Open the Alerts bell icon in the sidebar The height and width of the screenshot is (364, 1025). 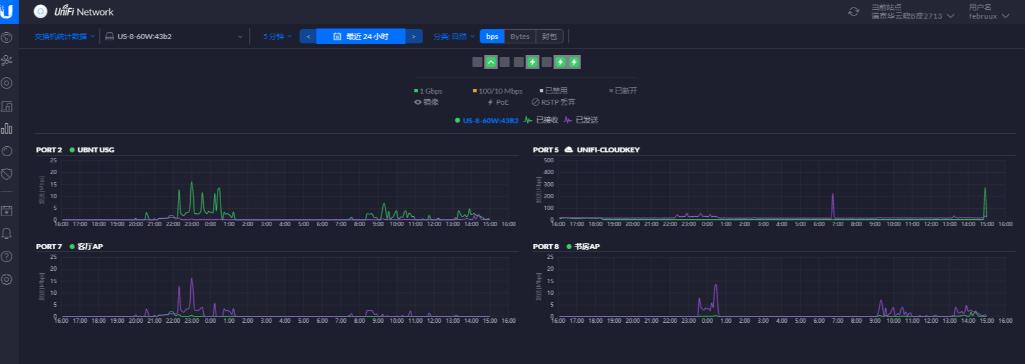point(7,233)
